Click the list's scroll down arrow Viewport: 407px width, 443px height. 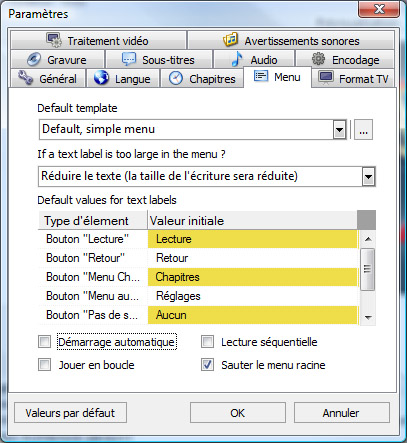point(368,318)
